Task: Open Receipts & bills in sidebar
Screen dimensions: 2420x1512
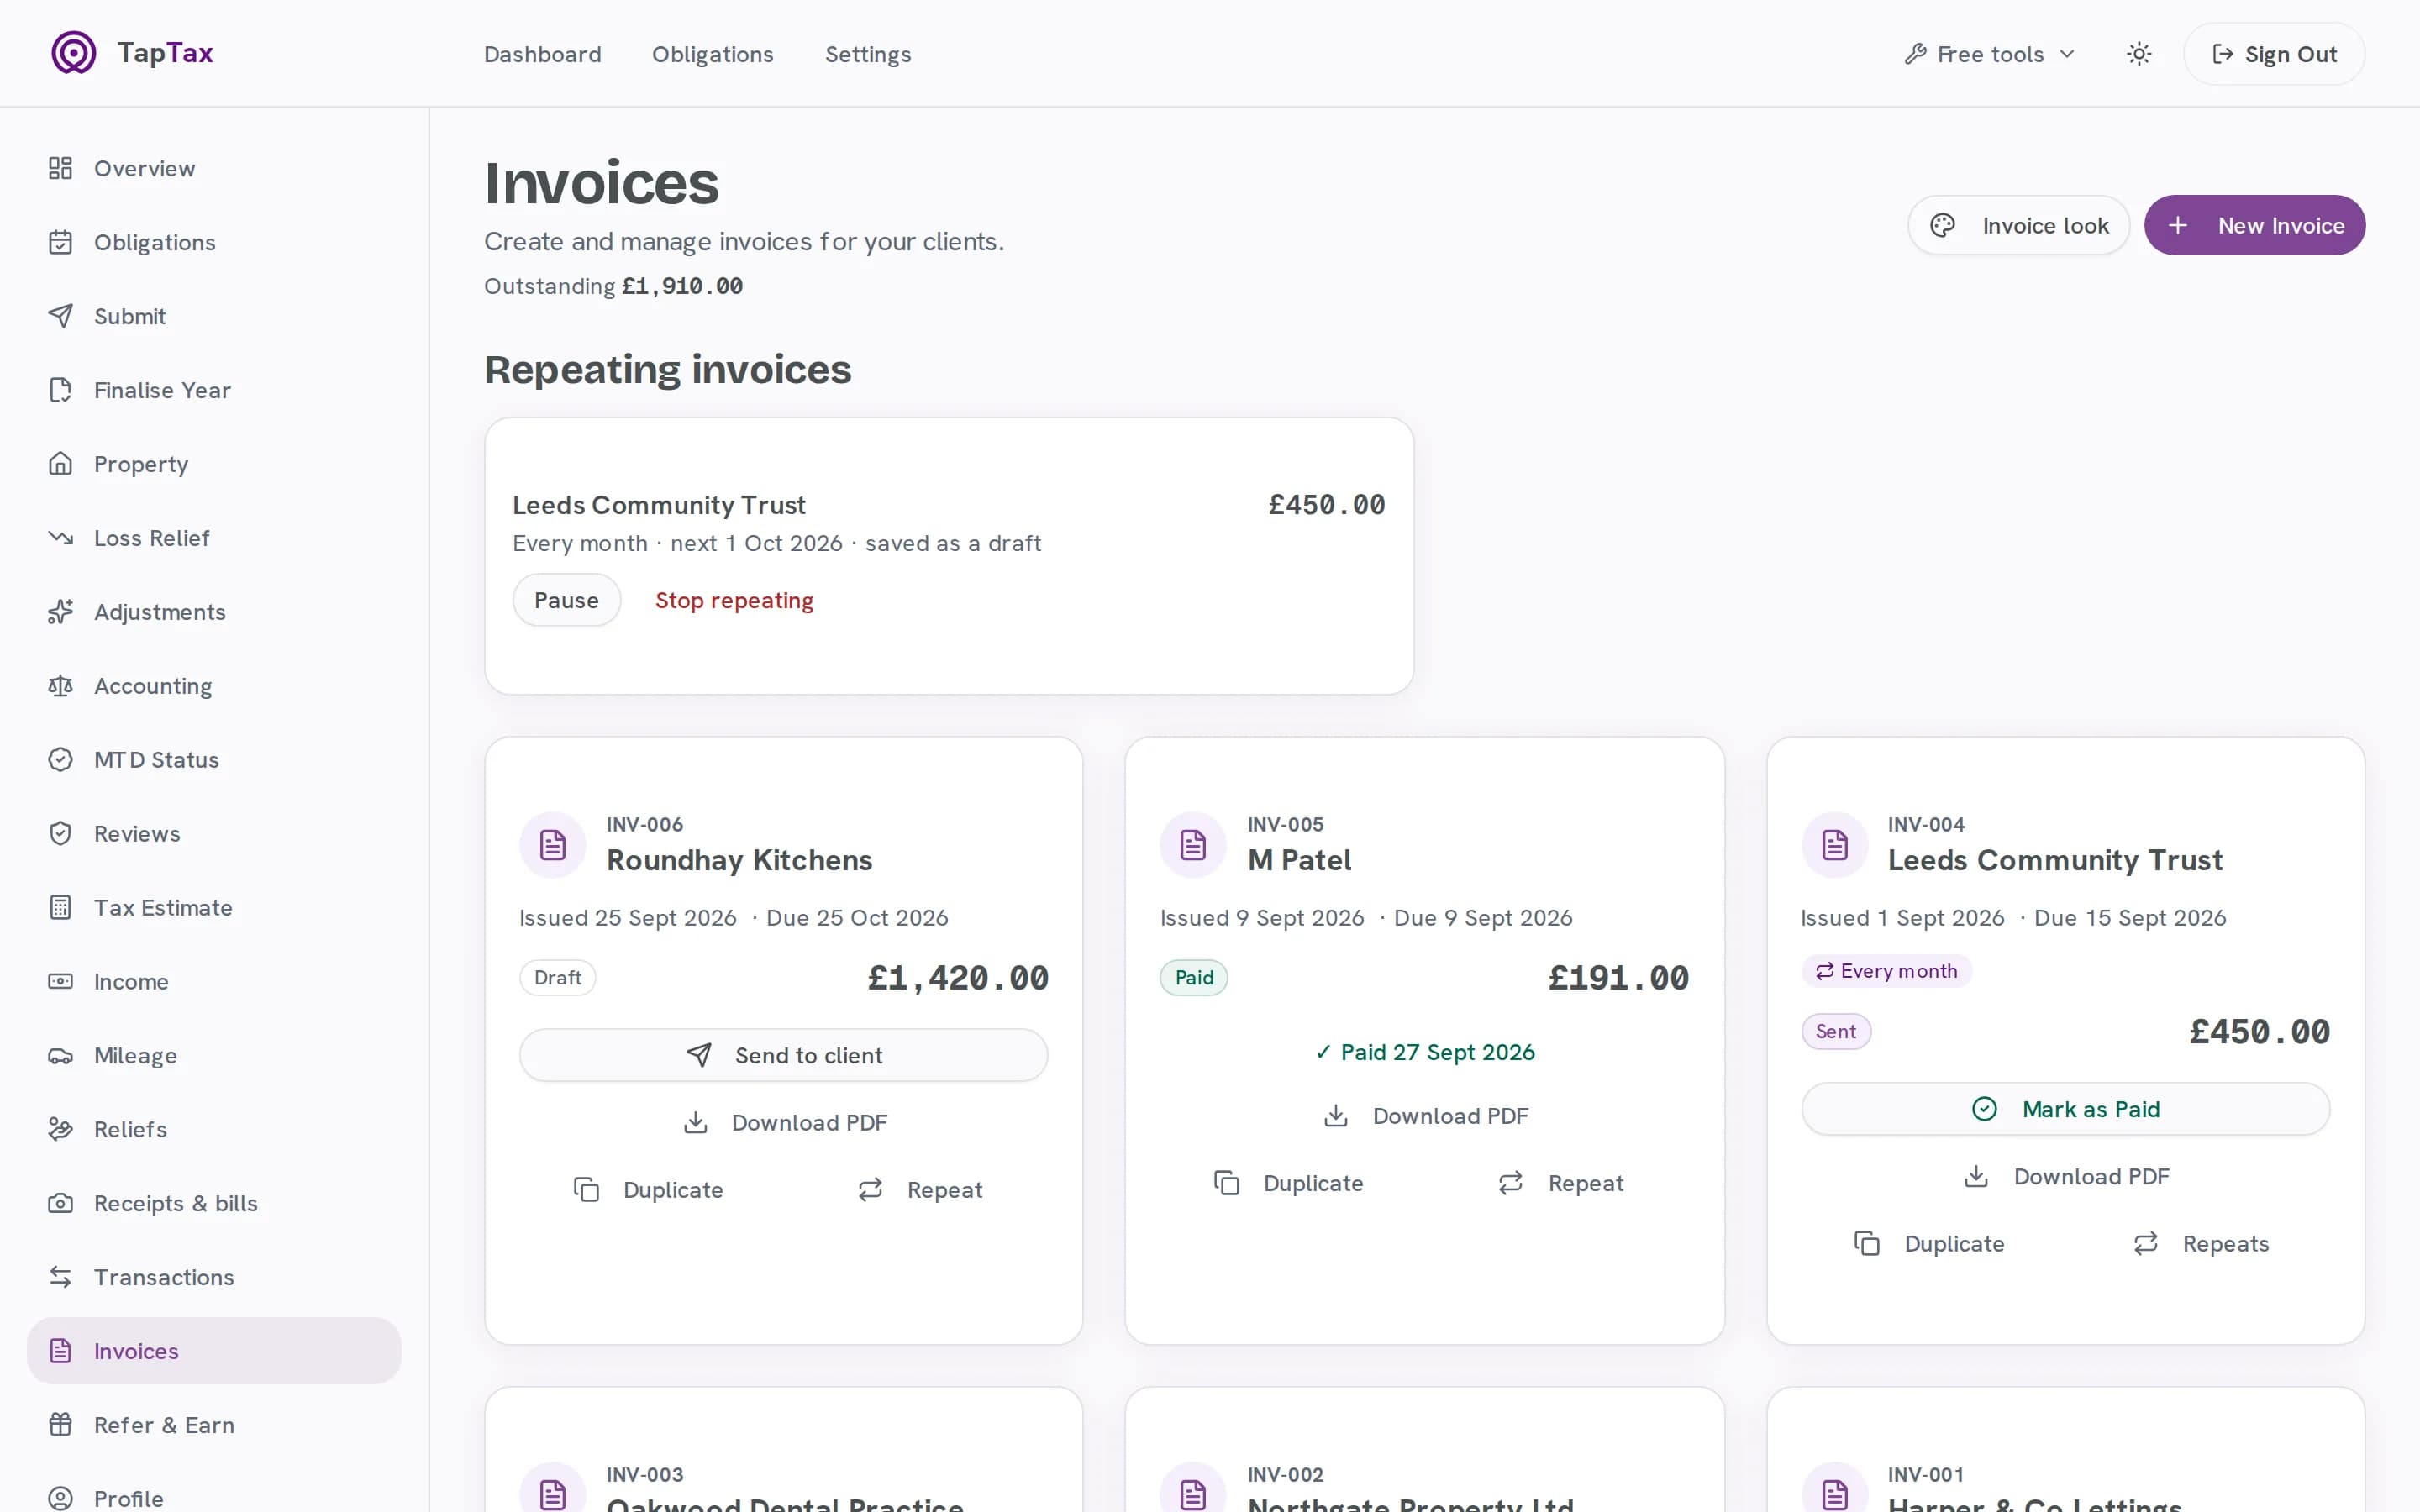Action: [x=214, y=1203]
